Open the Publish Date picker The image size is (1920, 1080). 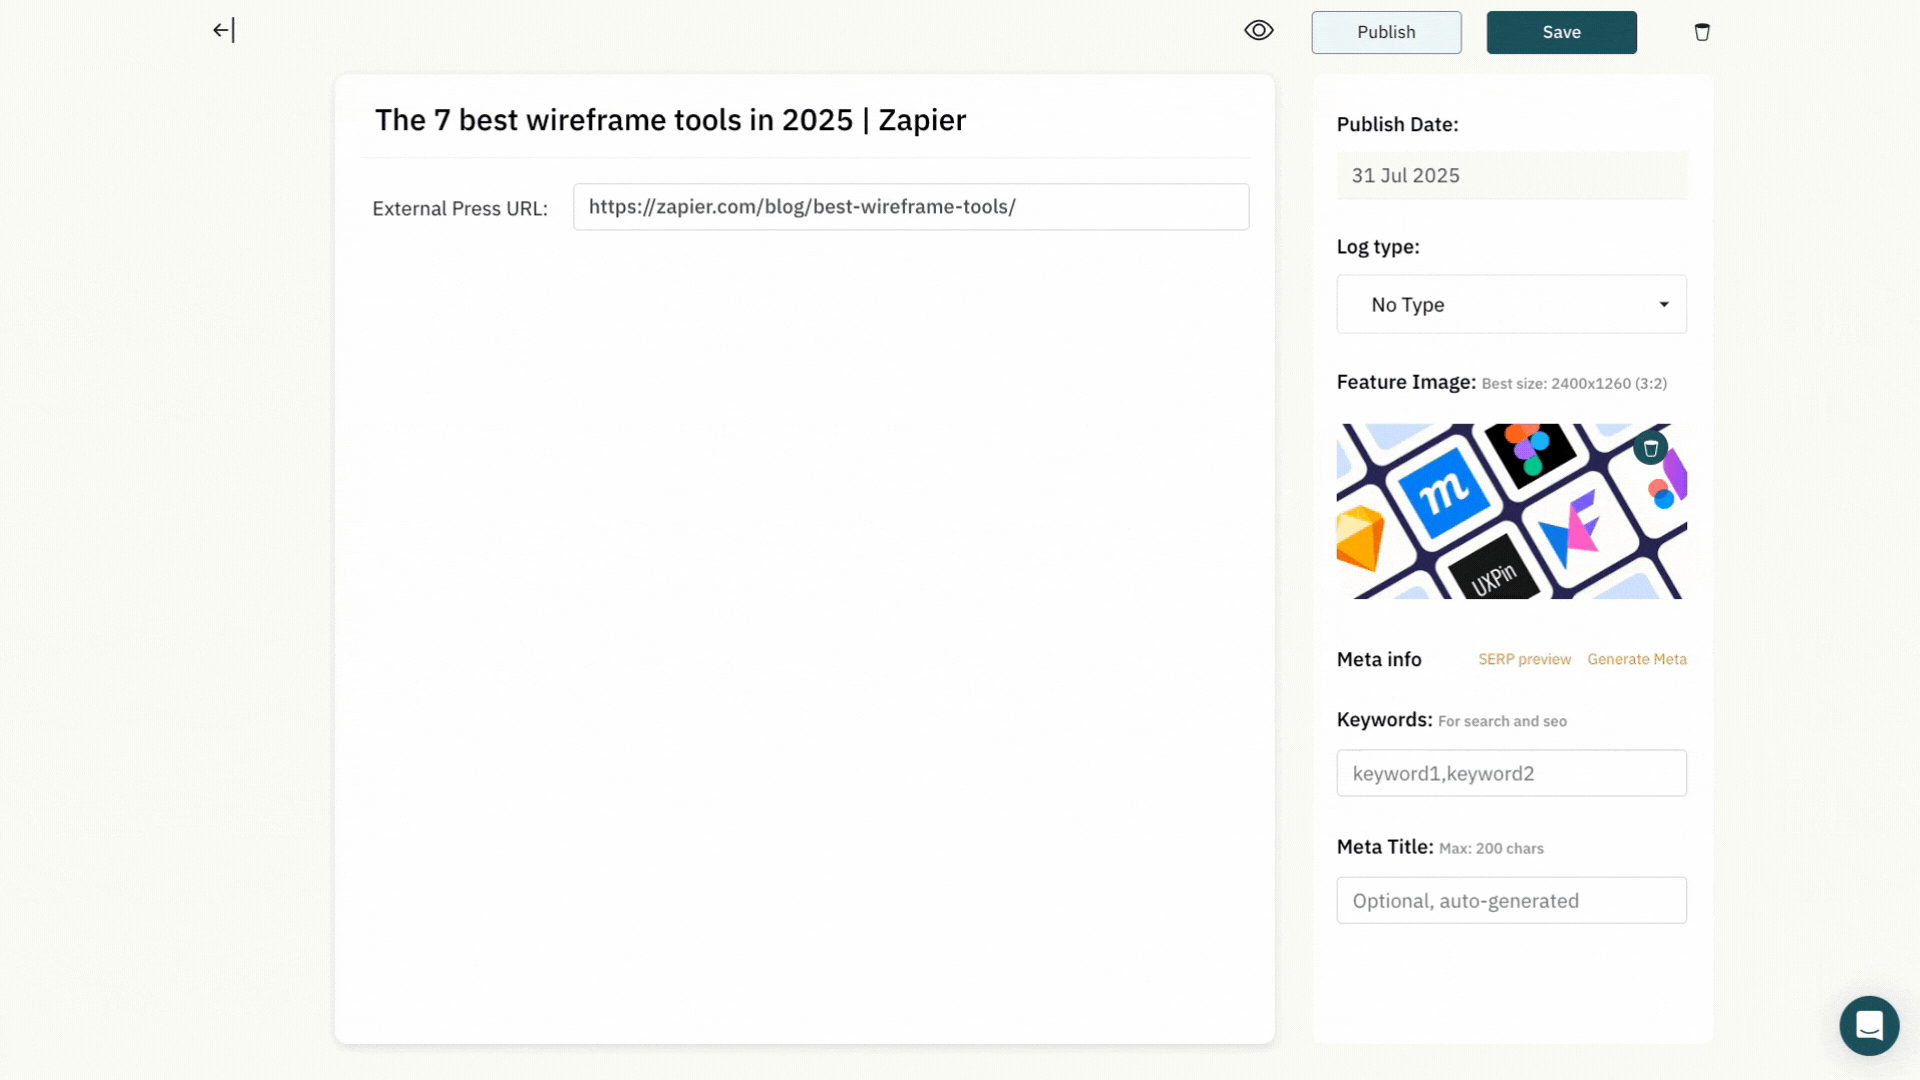(x=1511, y=175)
